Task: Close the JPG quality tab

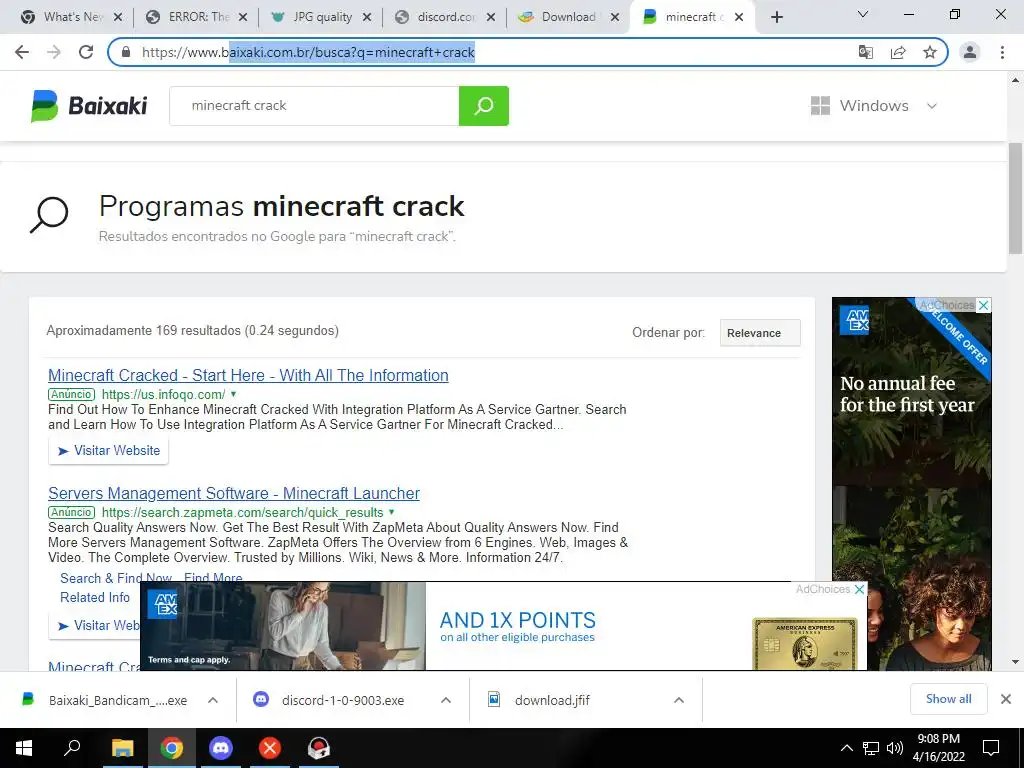Action: coord(367,18)
